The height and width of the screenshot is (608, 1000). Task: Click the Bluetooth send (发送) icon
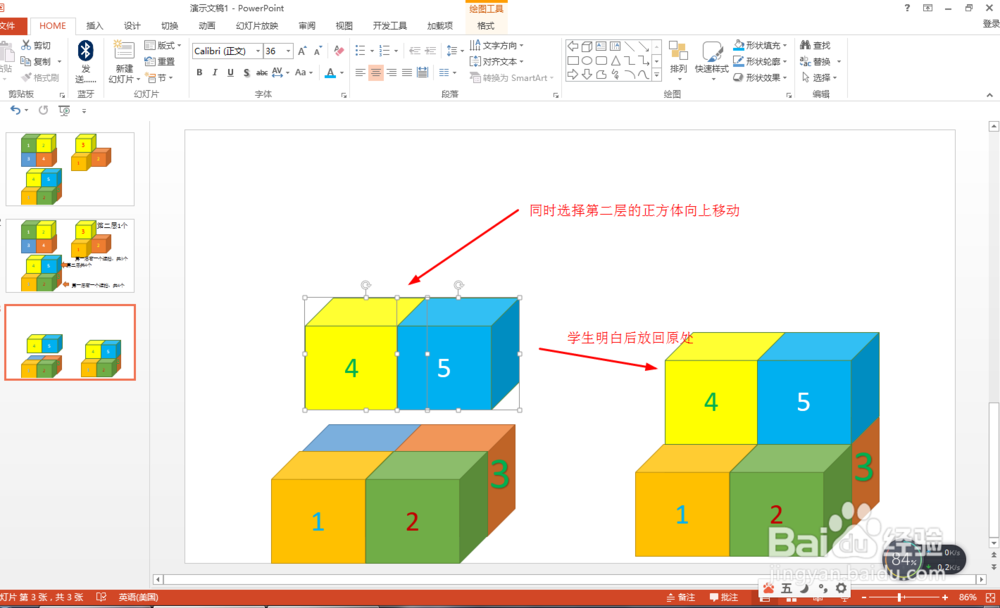click(85, 50)
